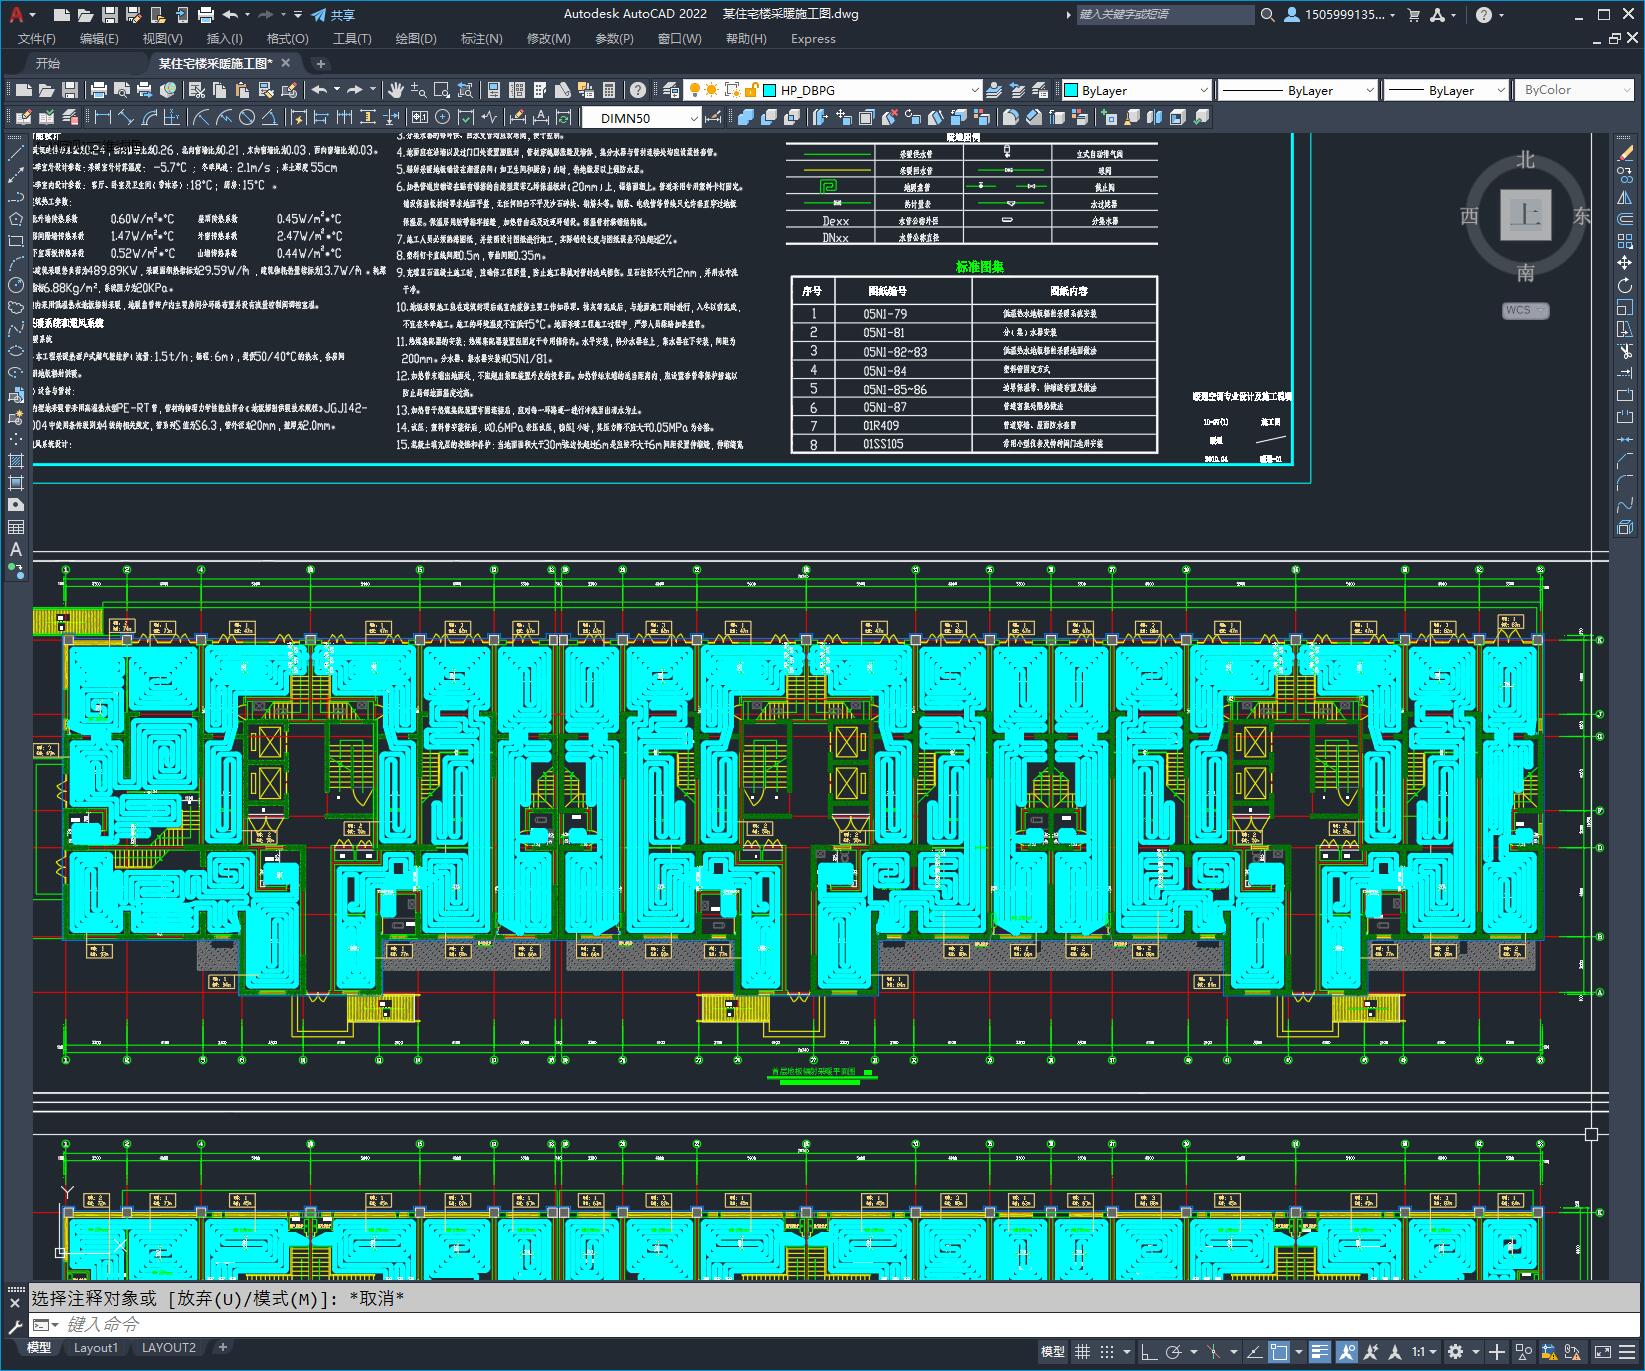Click the Dimension Style edit icon beside DIMN50
Screen dimensions: 1645x1371
click(713, 118)
